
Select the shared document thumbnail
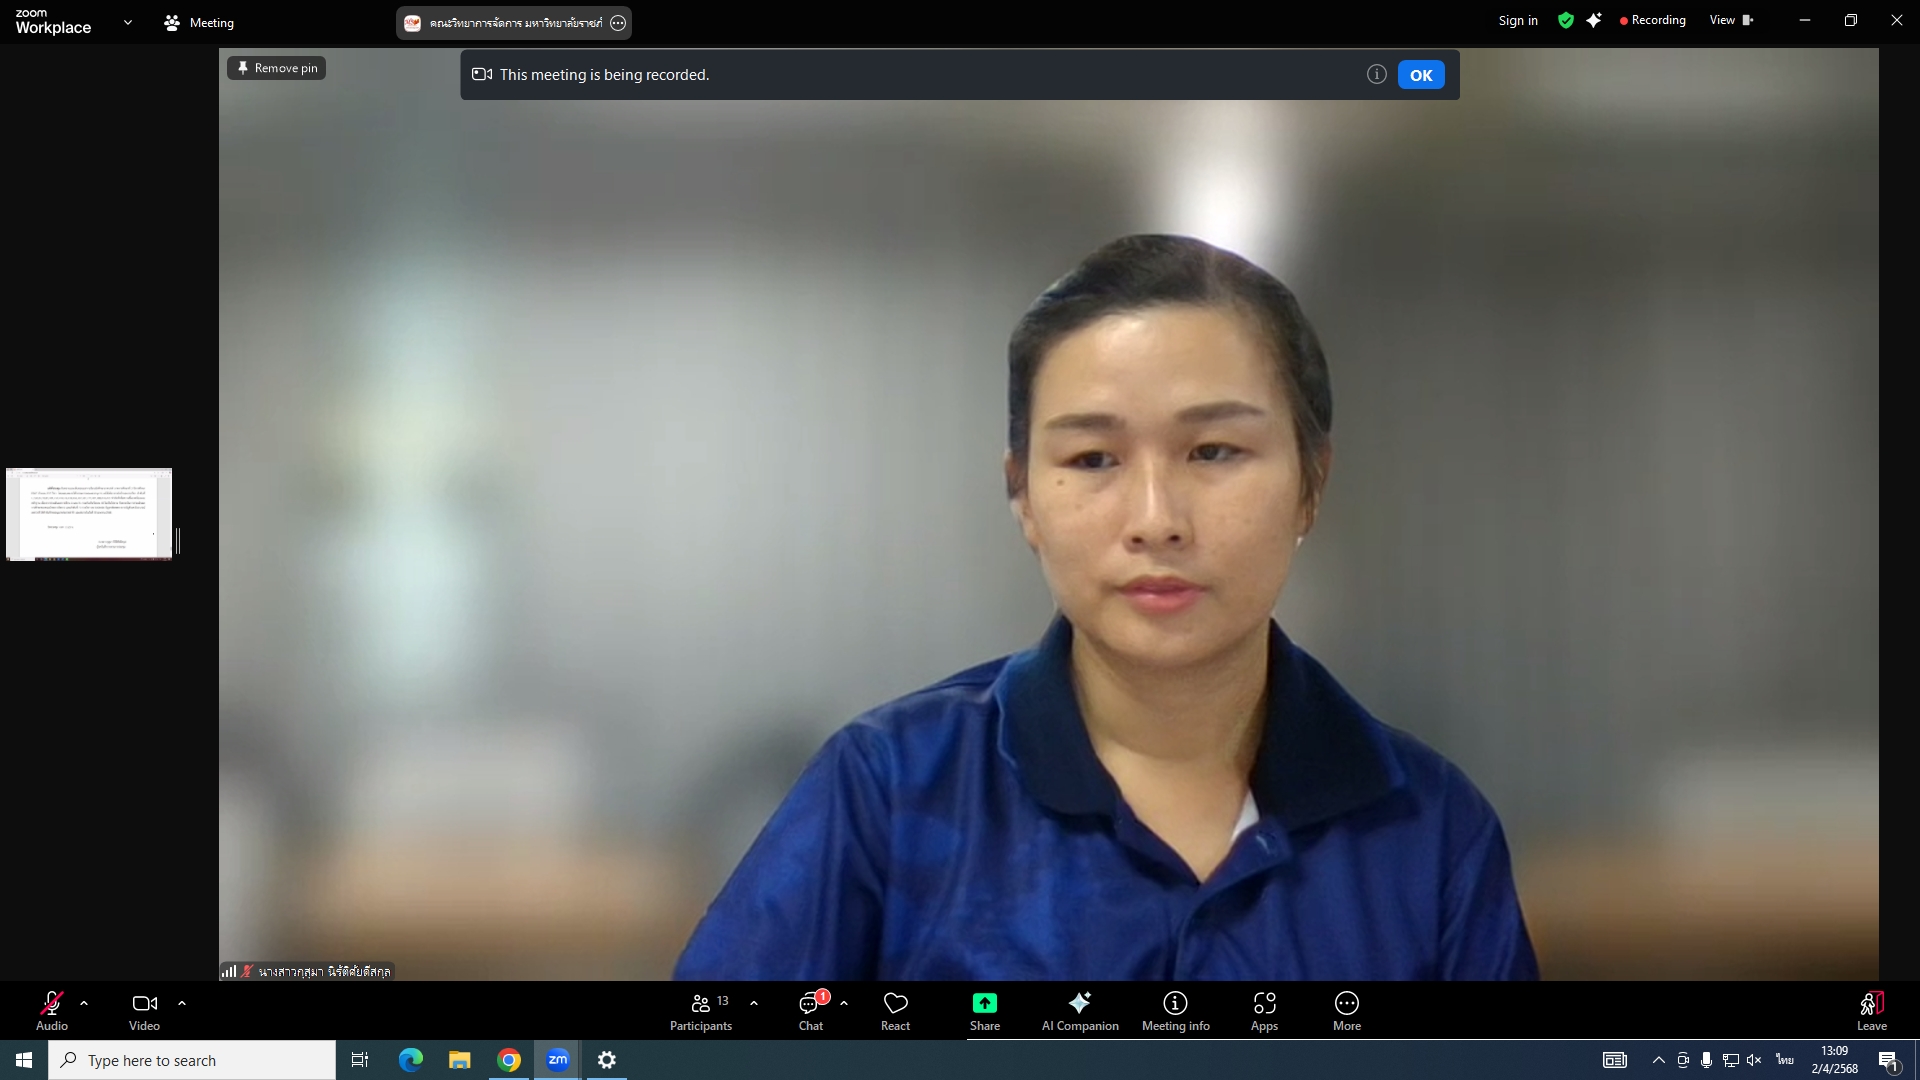tap(89, 514)
